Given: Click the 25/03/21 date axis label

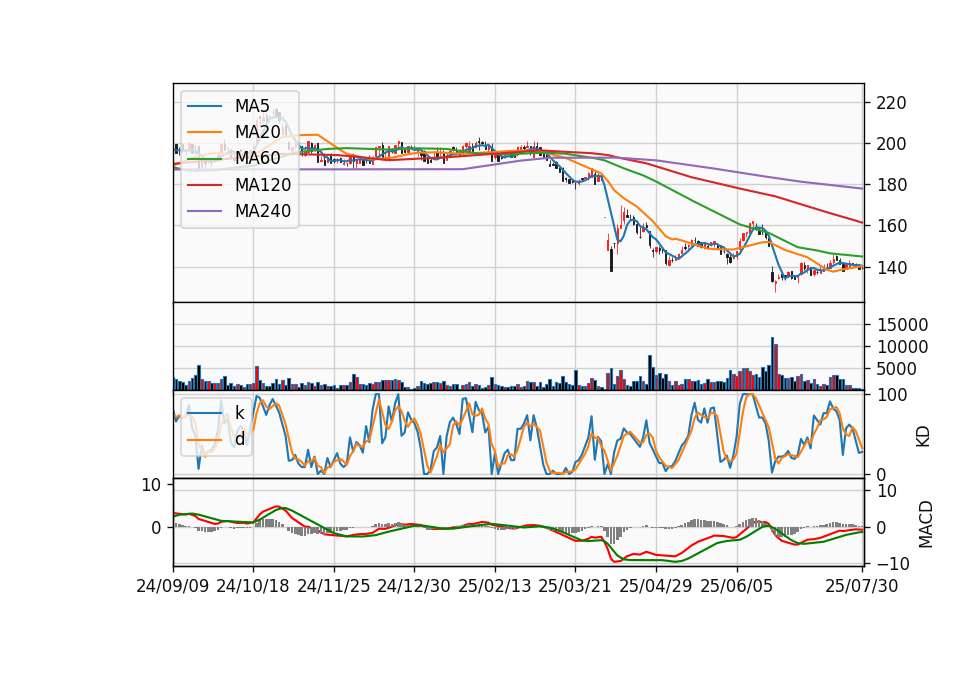Looking at the screenshot, I should point(575,586).
